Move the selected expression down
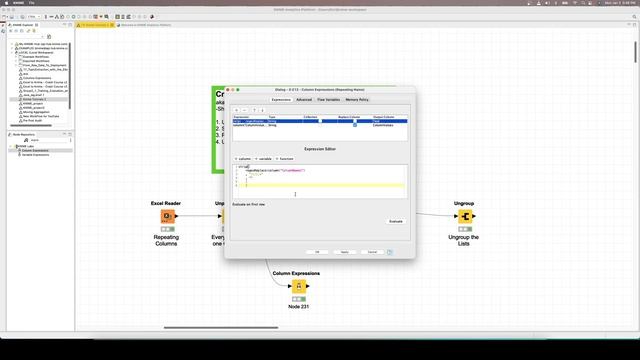This screenshot has width=640, height=360. tap(262, 110)
